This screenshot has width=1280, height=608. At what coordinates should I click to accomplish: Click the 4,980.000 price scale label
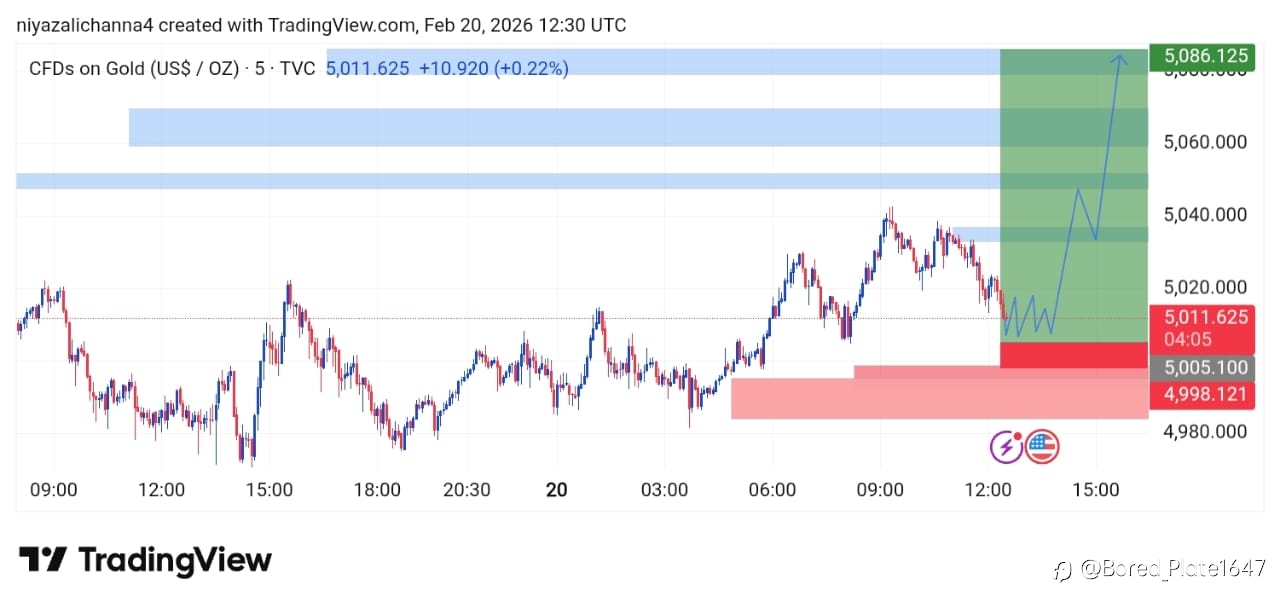pos(1205,432)
